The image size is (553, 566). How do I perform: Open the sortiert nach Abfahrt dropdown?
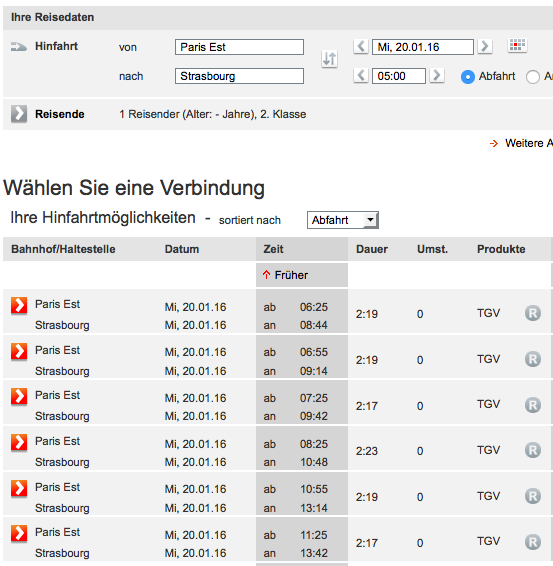(x=343, y=220)
